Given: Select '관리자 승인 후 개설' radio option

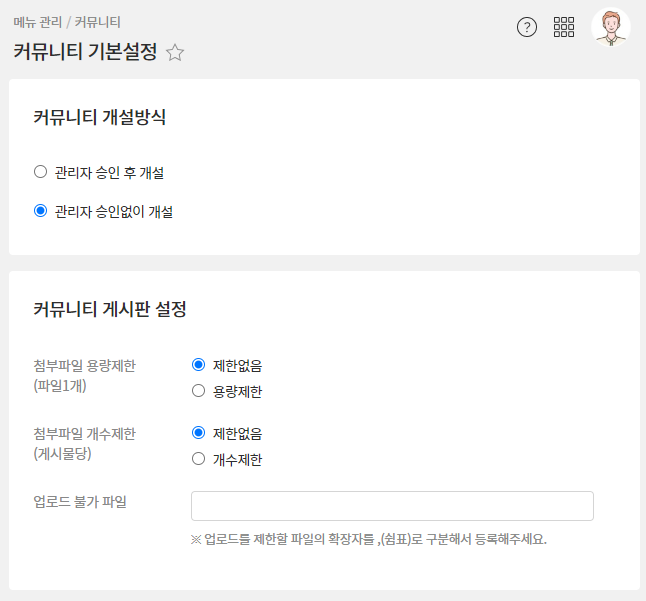Looking at the screenshot, I should (41, 172).
